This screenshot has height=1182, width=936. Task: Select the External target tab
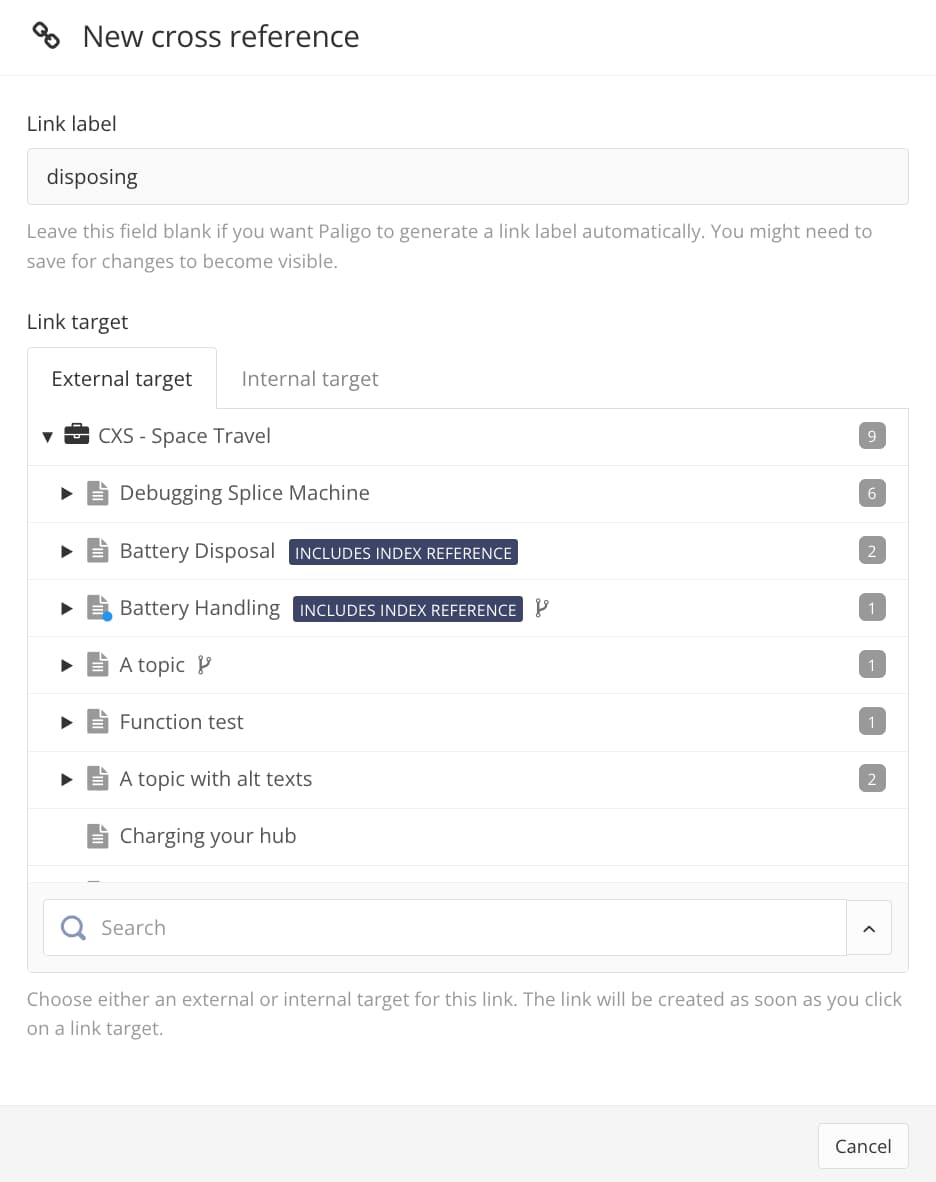121,378
